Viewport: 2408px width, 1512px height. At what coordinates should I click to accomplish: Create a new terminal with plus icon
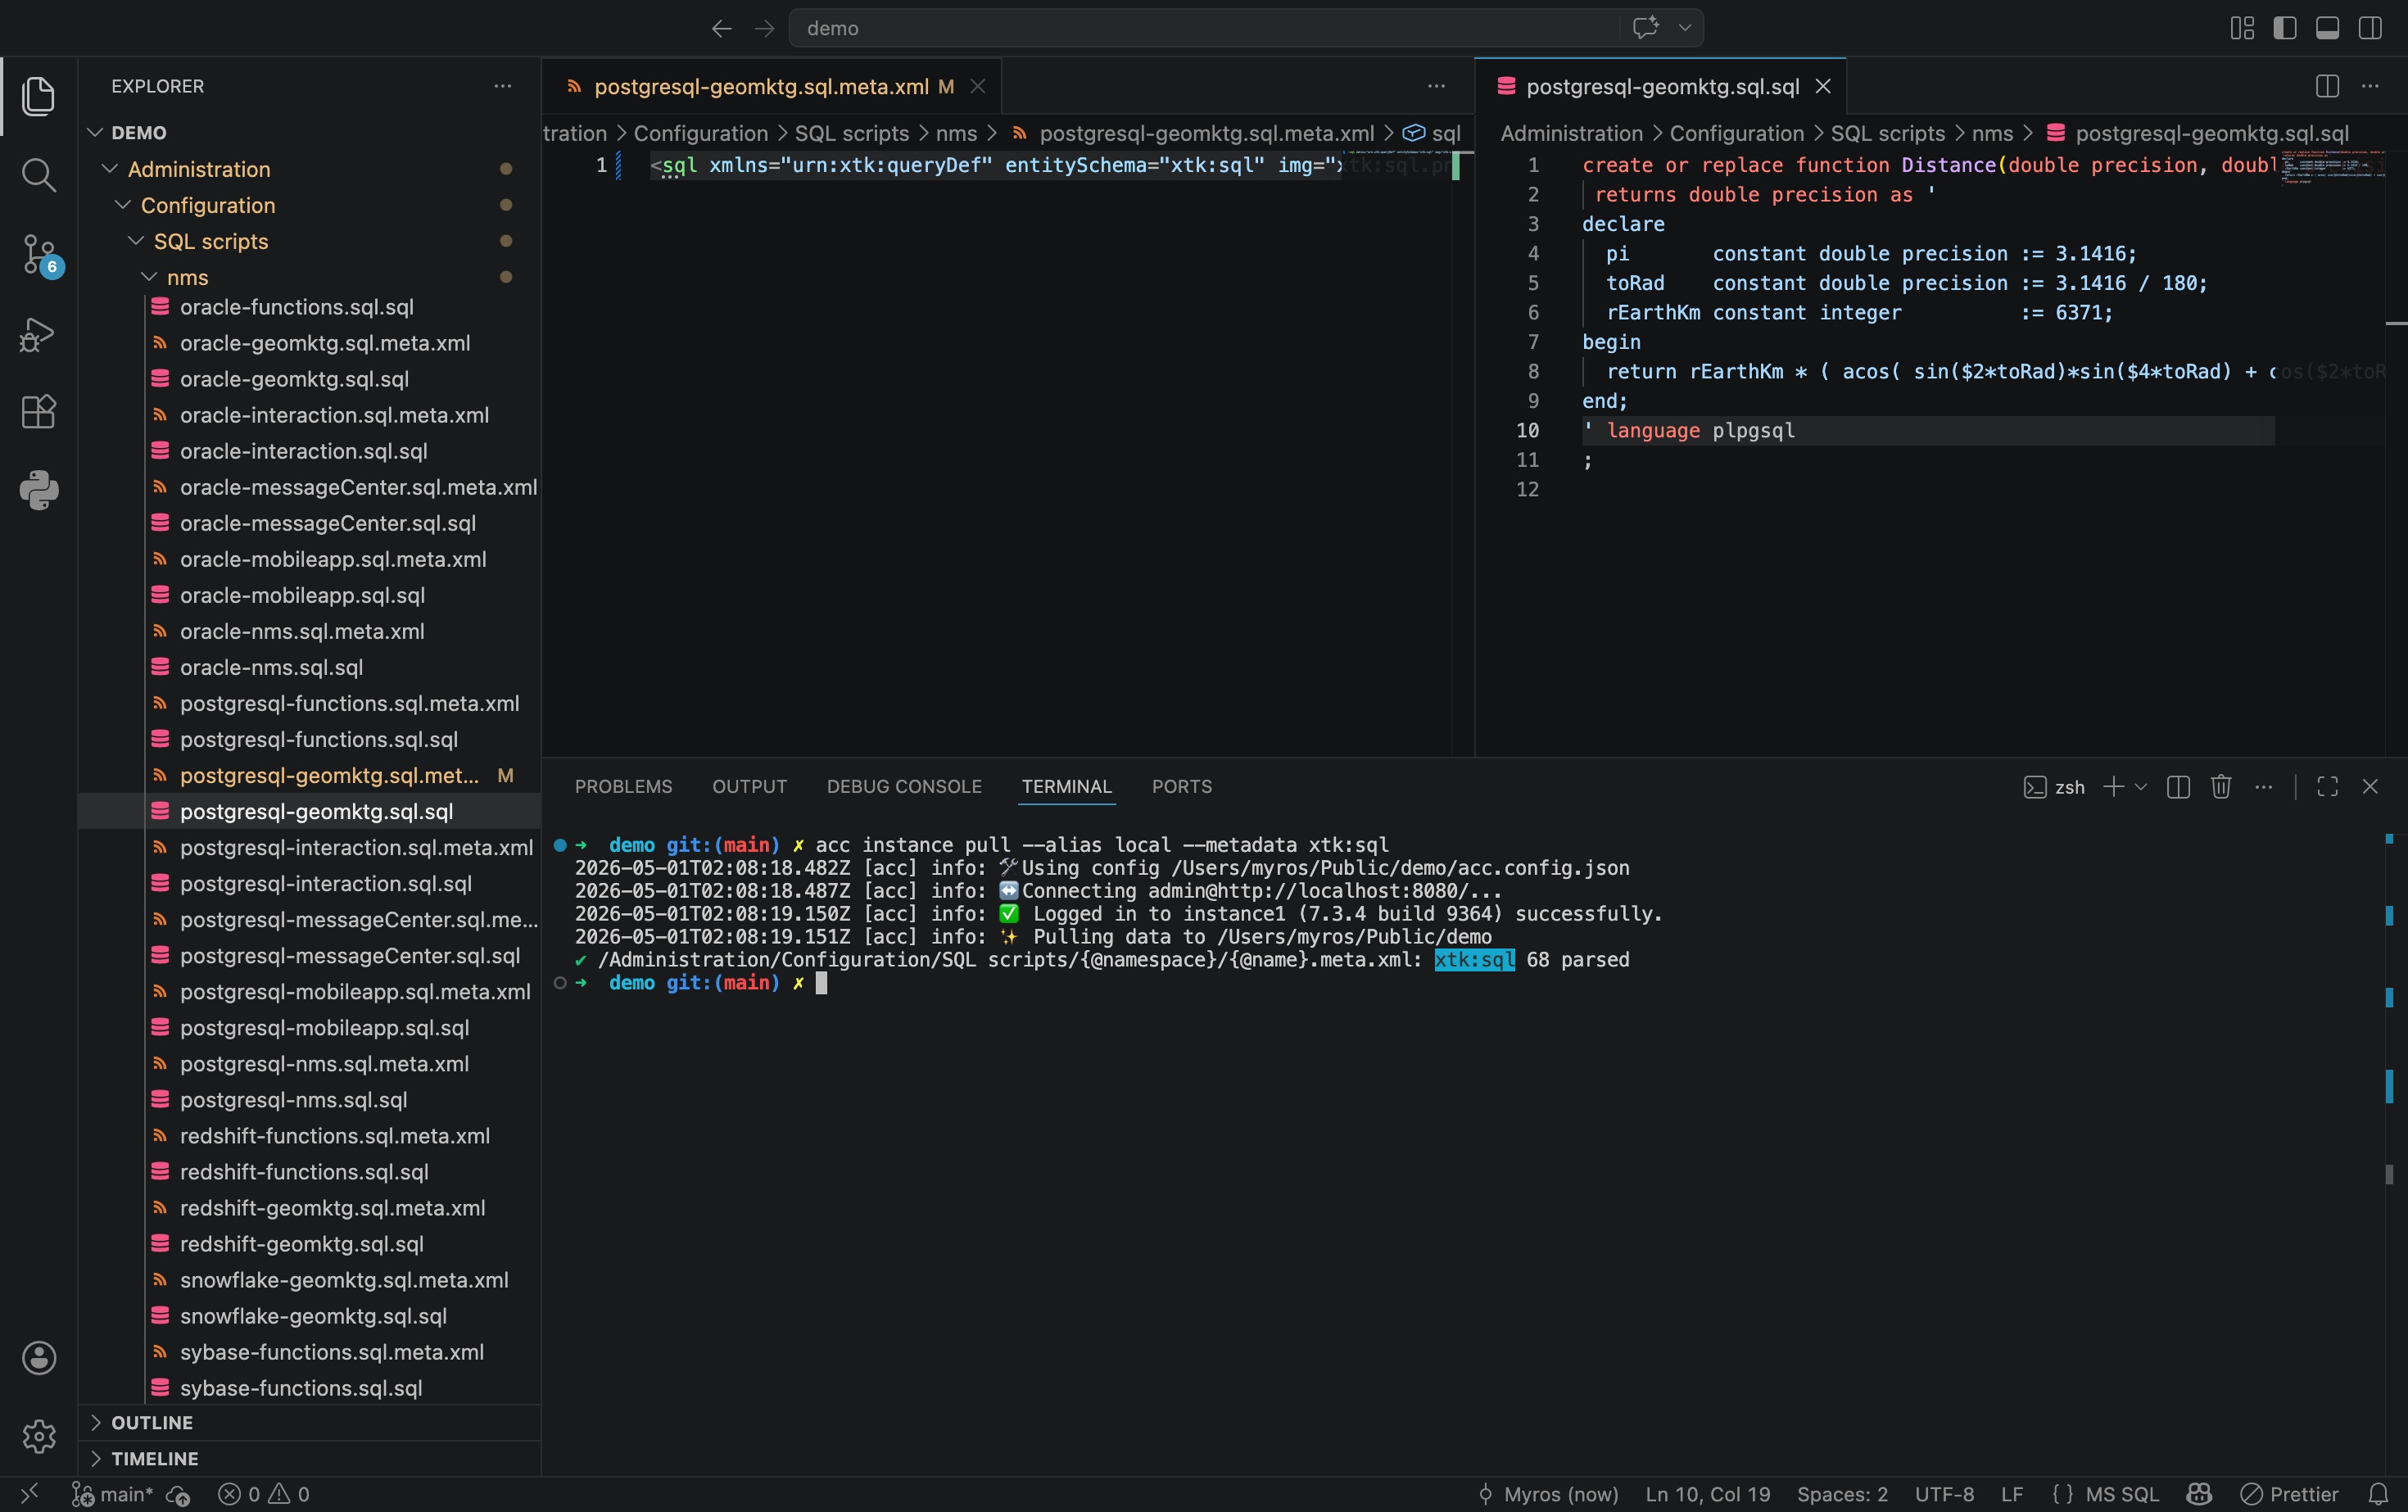(x=2113, y=787)
